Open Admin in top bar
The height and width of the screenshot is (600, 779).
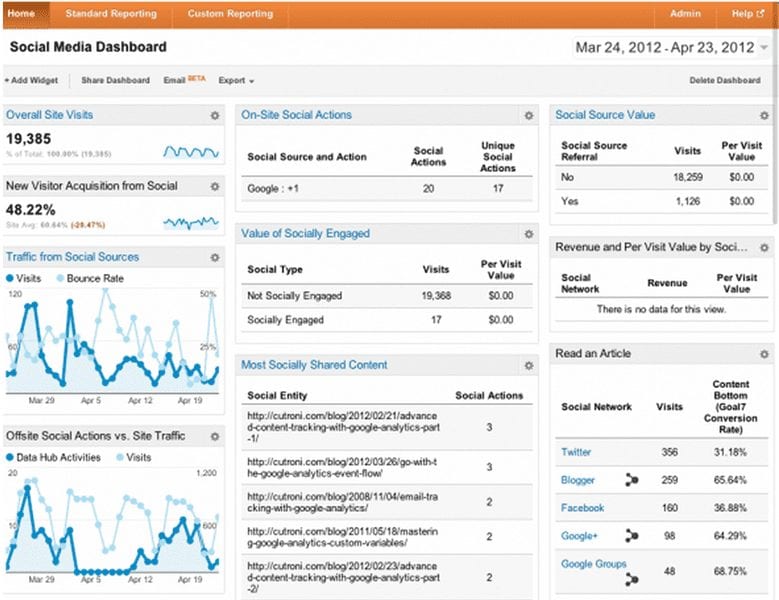tap(685, 14)
